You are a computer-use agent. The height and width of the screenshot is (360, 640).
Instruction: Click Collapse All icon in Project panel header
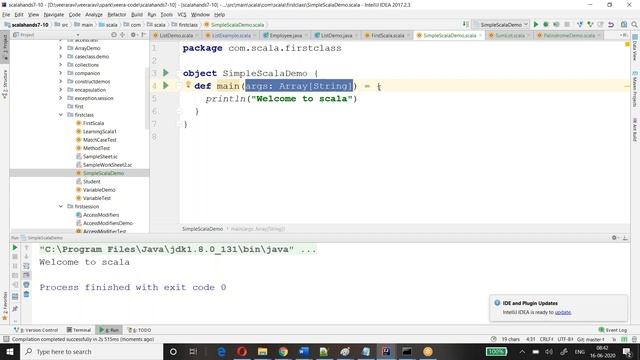point(122,35)
